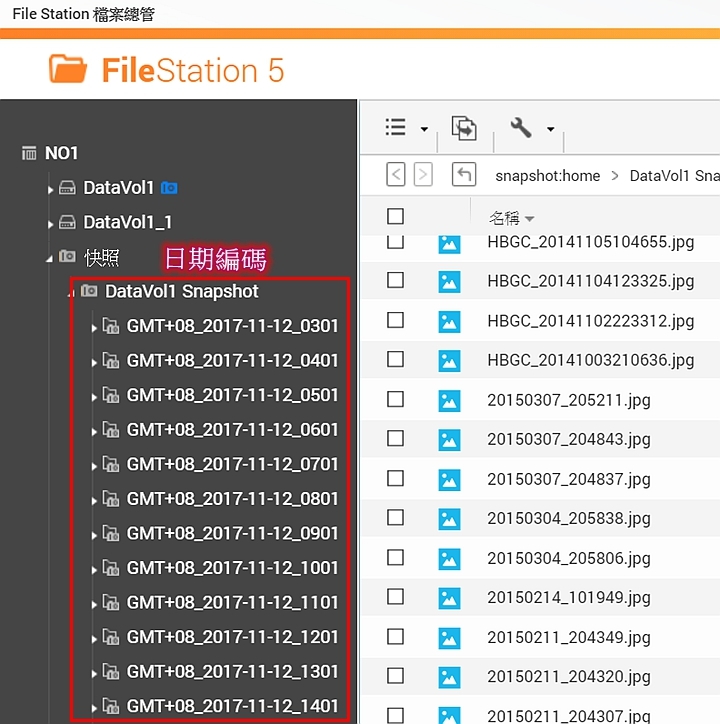Expand snapshot GMT+08_2017-11-12_0401

(94, 362)
